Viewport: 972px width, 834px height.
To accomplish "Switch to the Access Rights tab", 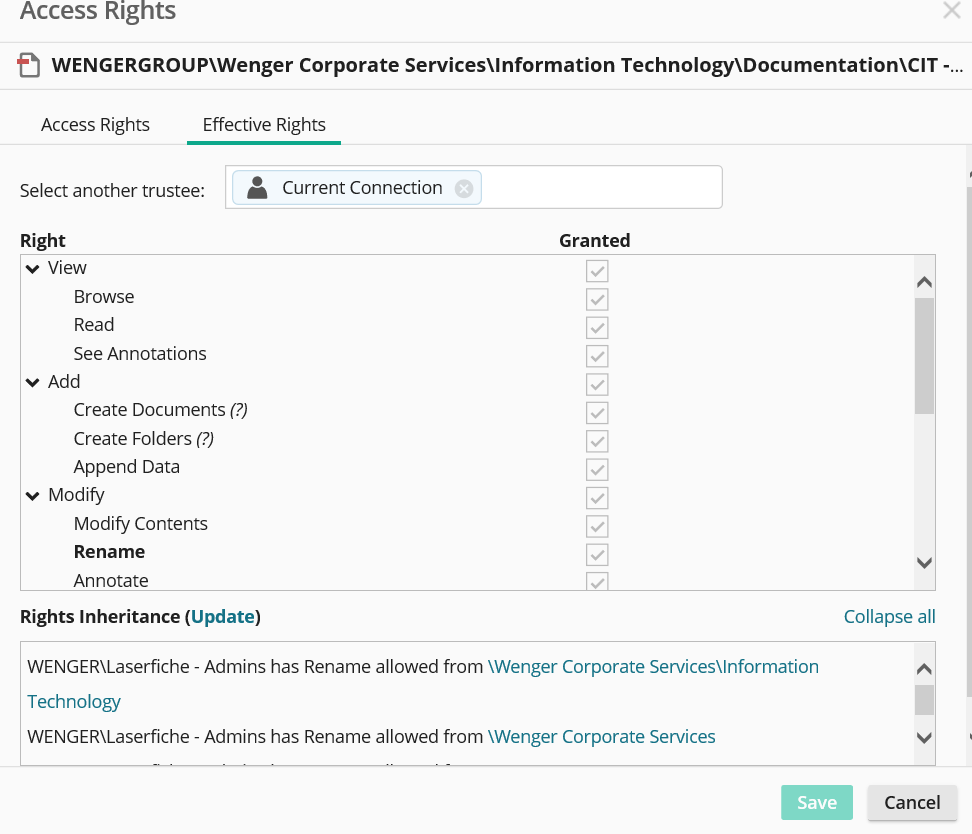I will coord(95,125).
